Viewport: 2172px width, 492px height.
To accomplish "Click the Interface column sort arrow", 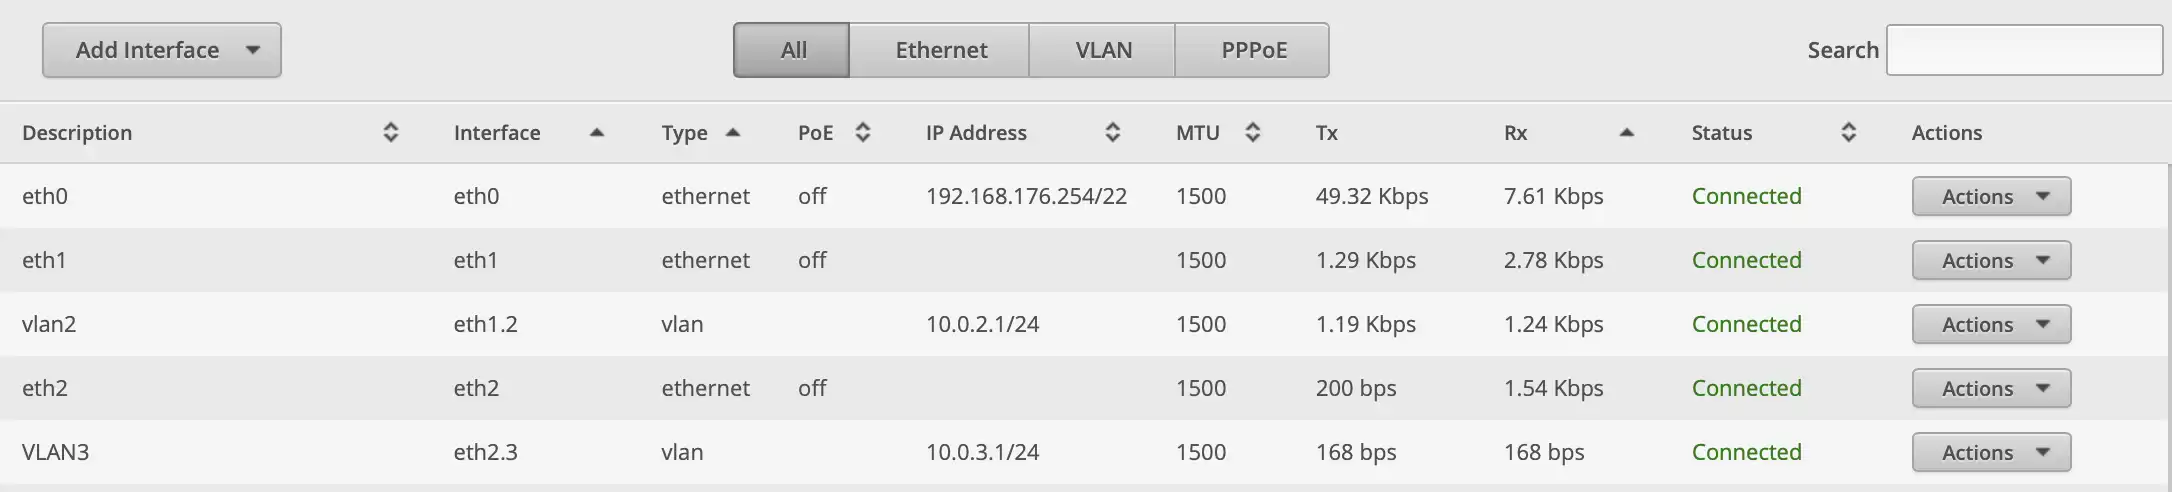I will click(597, 132).
